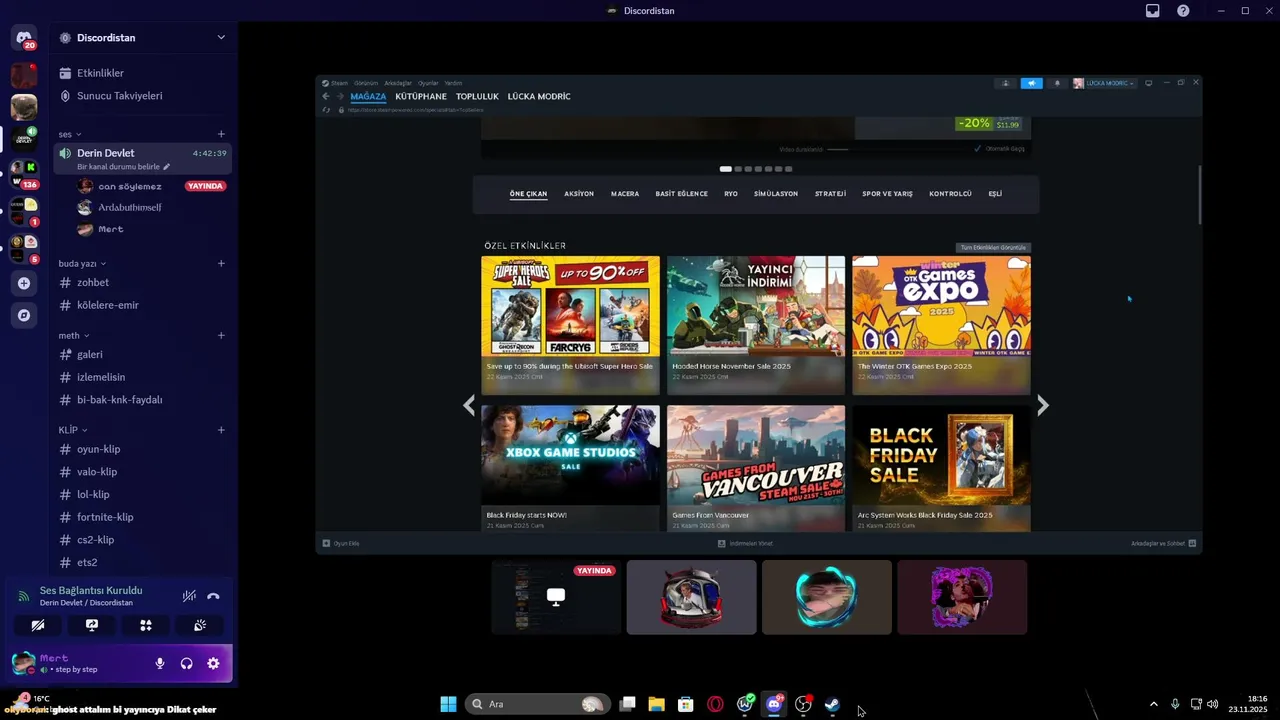Click Windows taskbar search box
This screenshot has height=720, width=1280.
pos(538,704)
